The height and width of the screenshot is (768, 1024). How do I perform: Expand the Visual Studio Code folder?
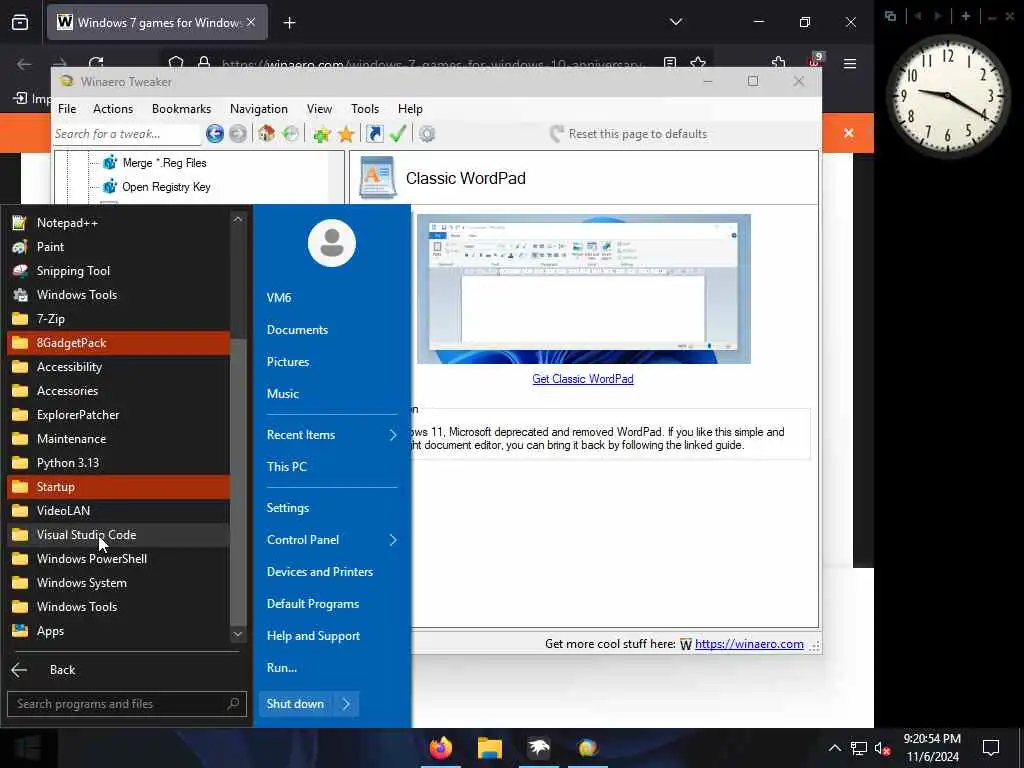click(x=118, y=535)
